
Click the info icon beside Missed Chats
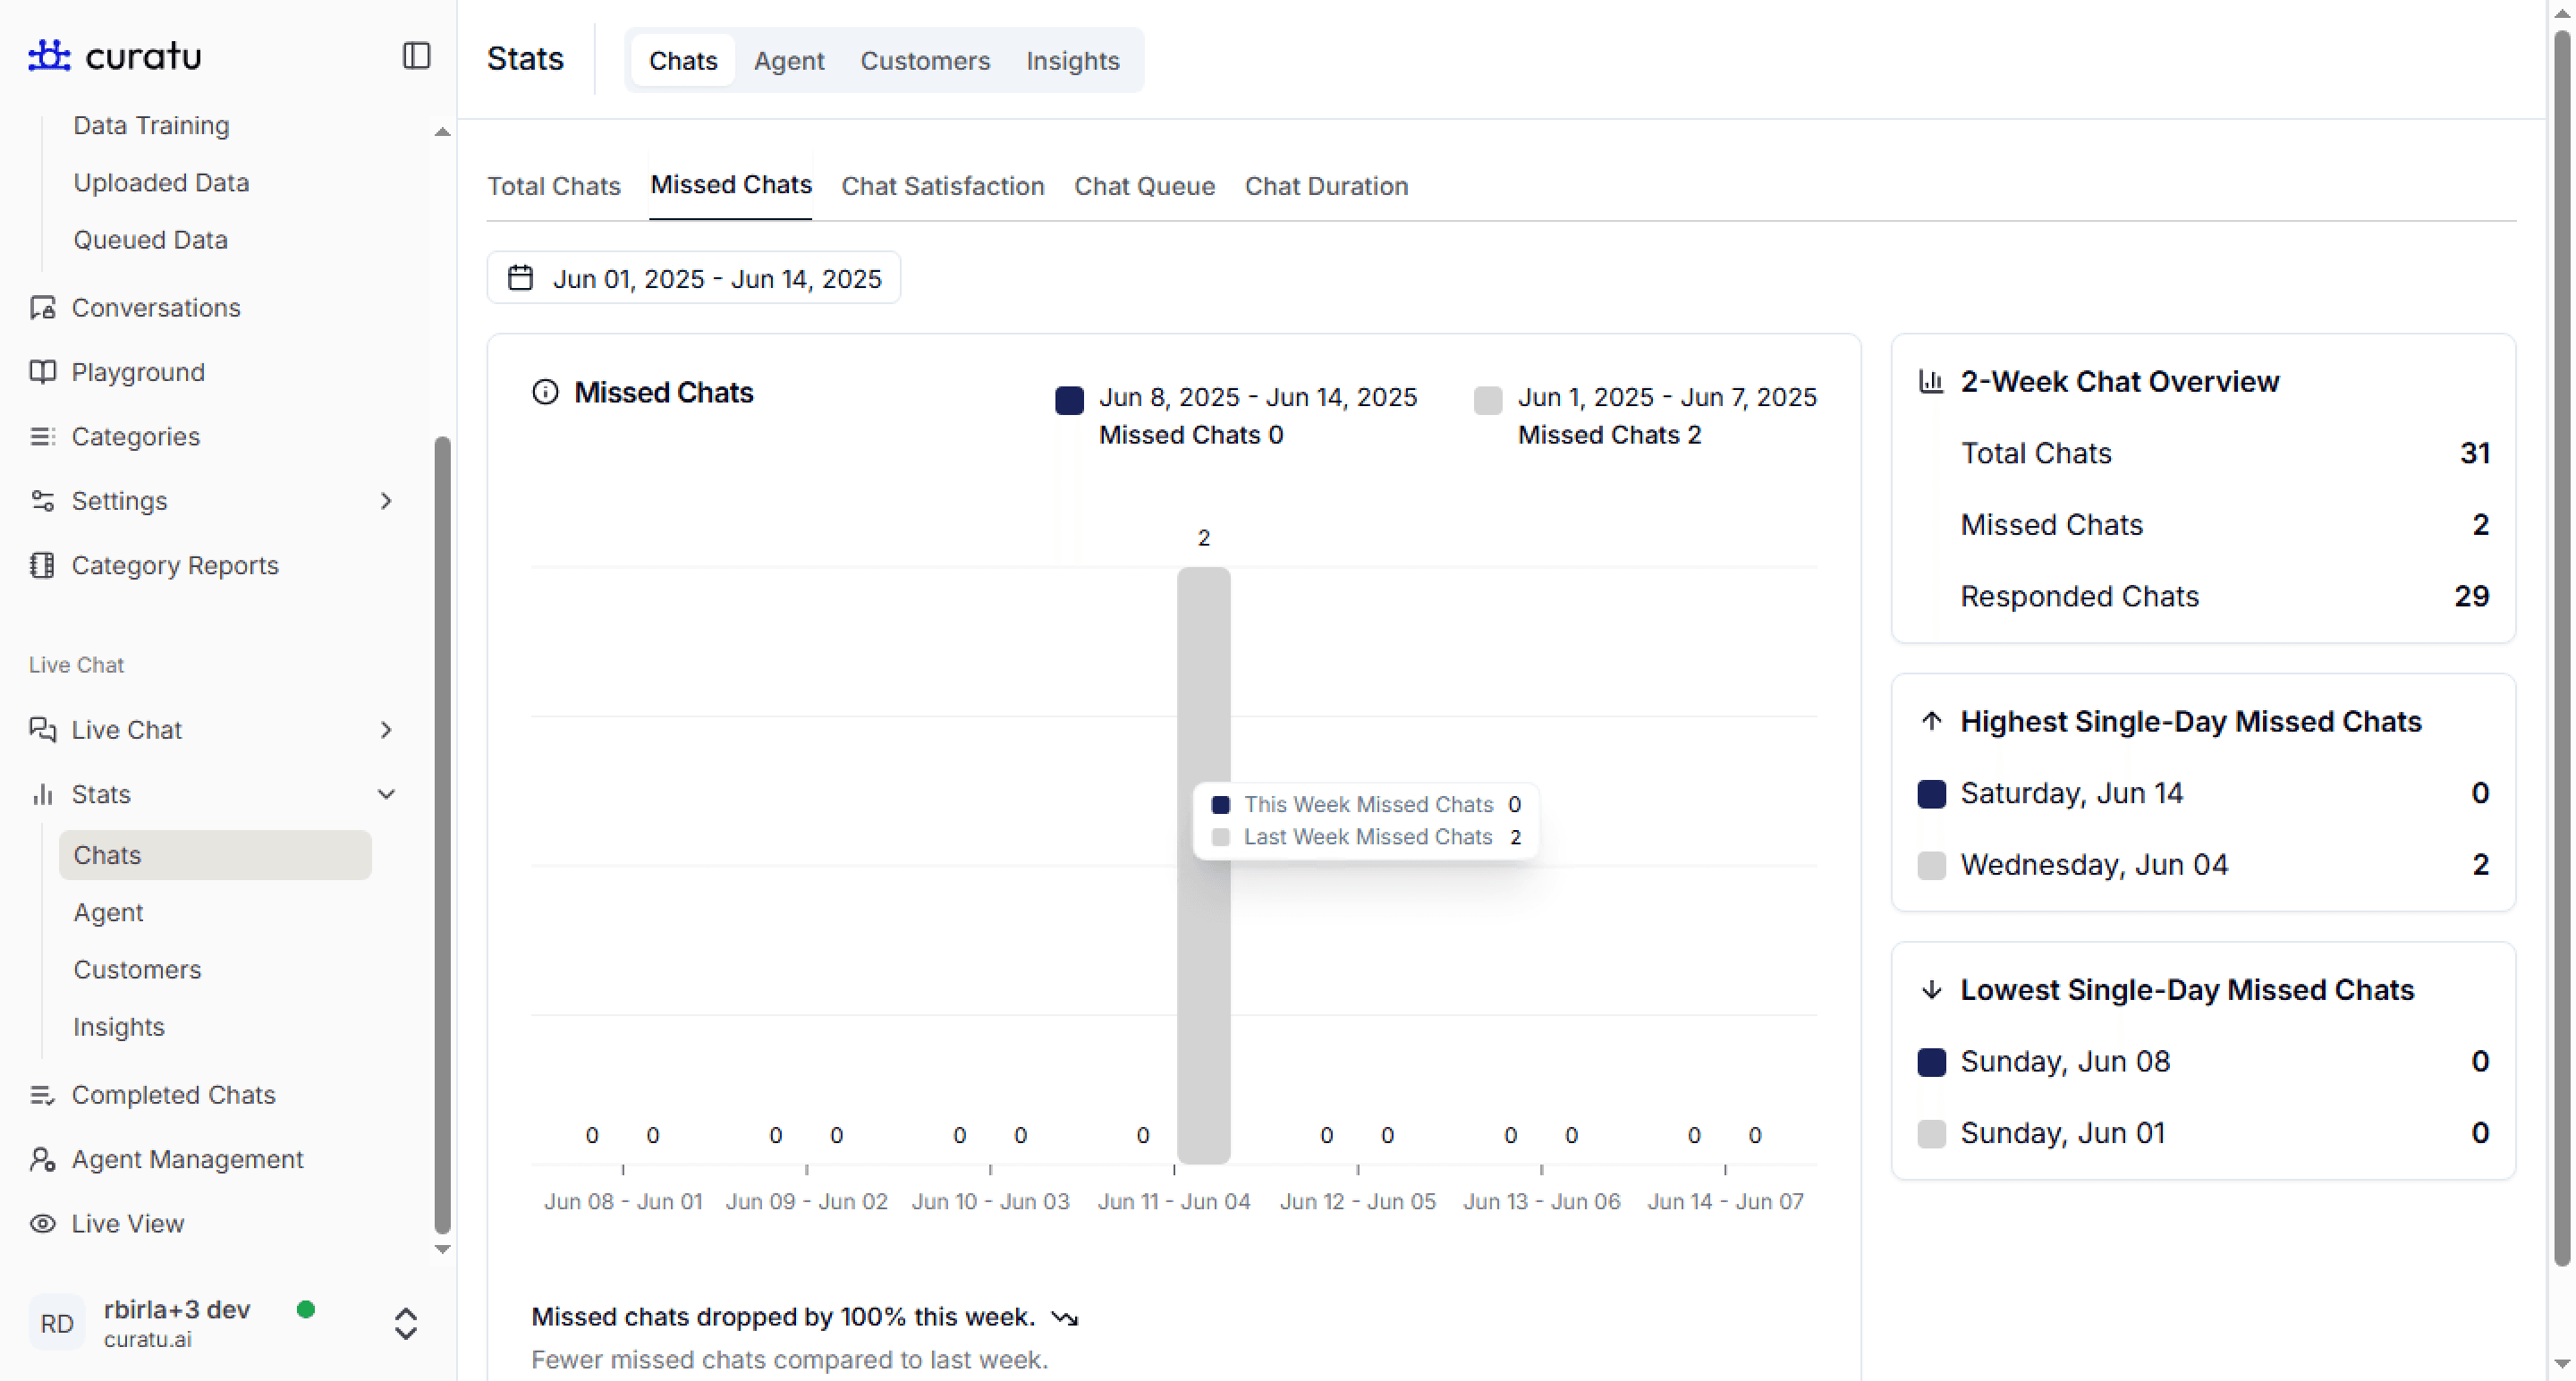click(x=545, y=392)
